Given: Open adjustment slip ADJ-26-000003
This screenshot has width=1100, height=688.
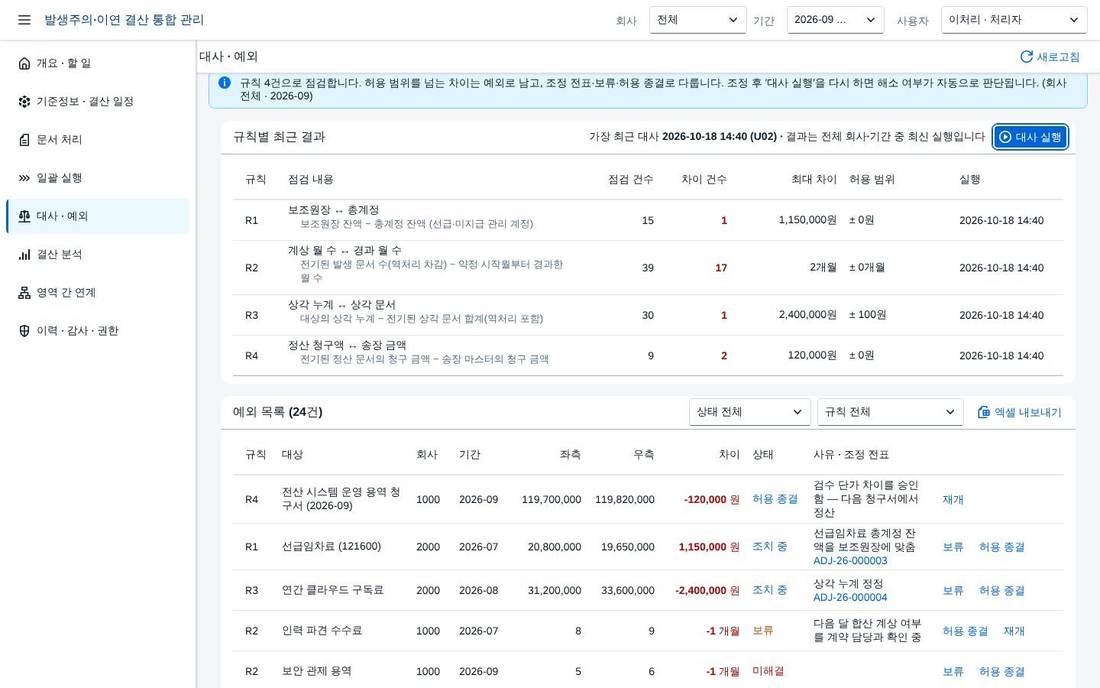Looking at the screenshot, I should pos(850,561).
